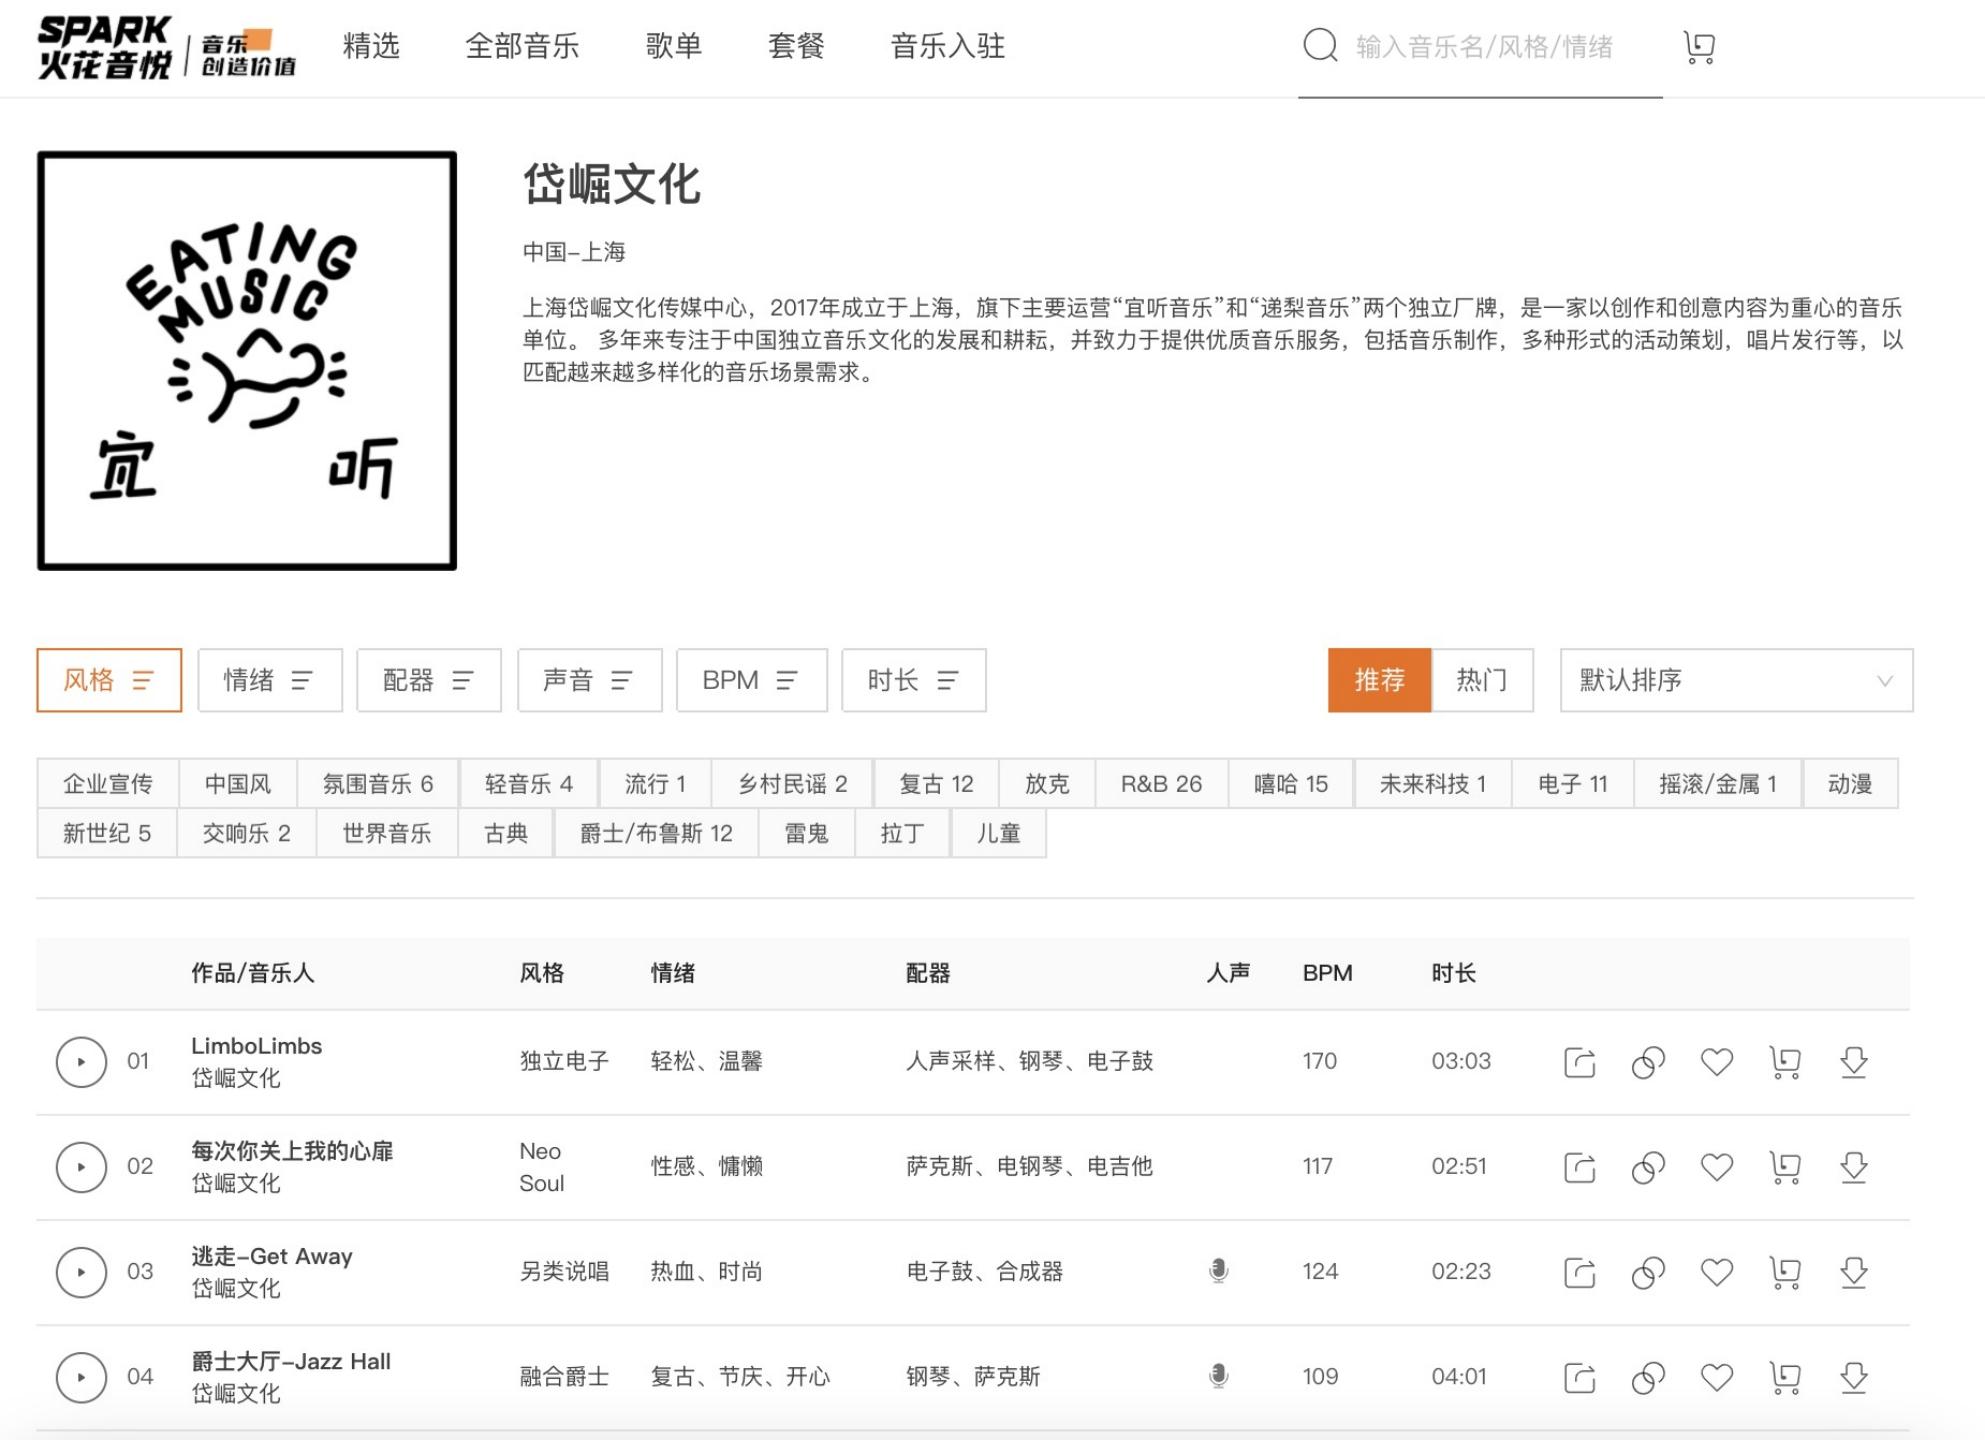This screenshot has height=1440, width=1985.
Task: Toggle the 氛围音乐 6 style tag
Action: coord(378,783)
